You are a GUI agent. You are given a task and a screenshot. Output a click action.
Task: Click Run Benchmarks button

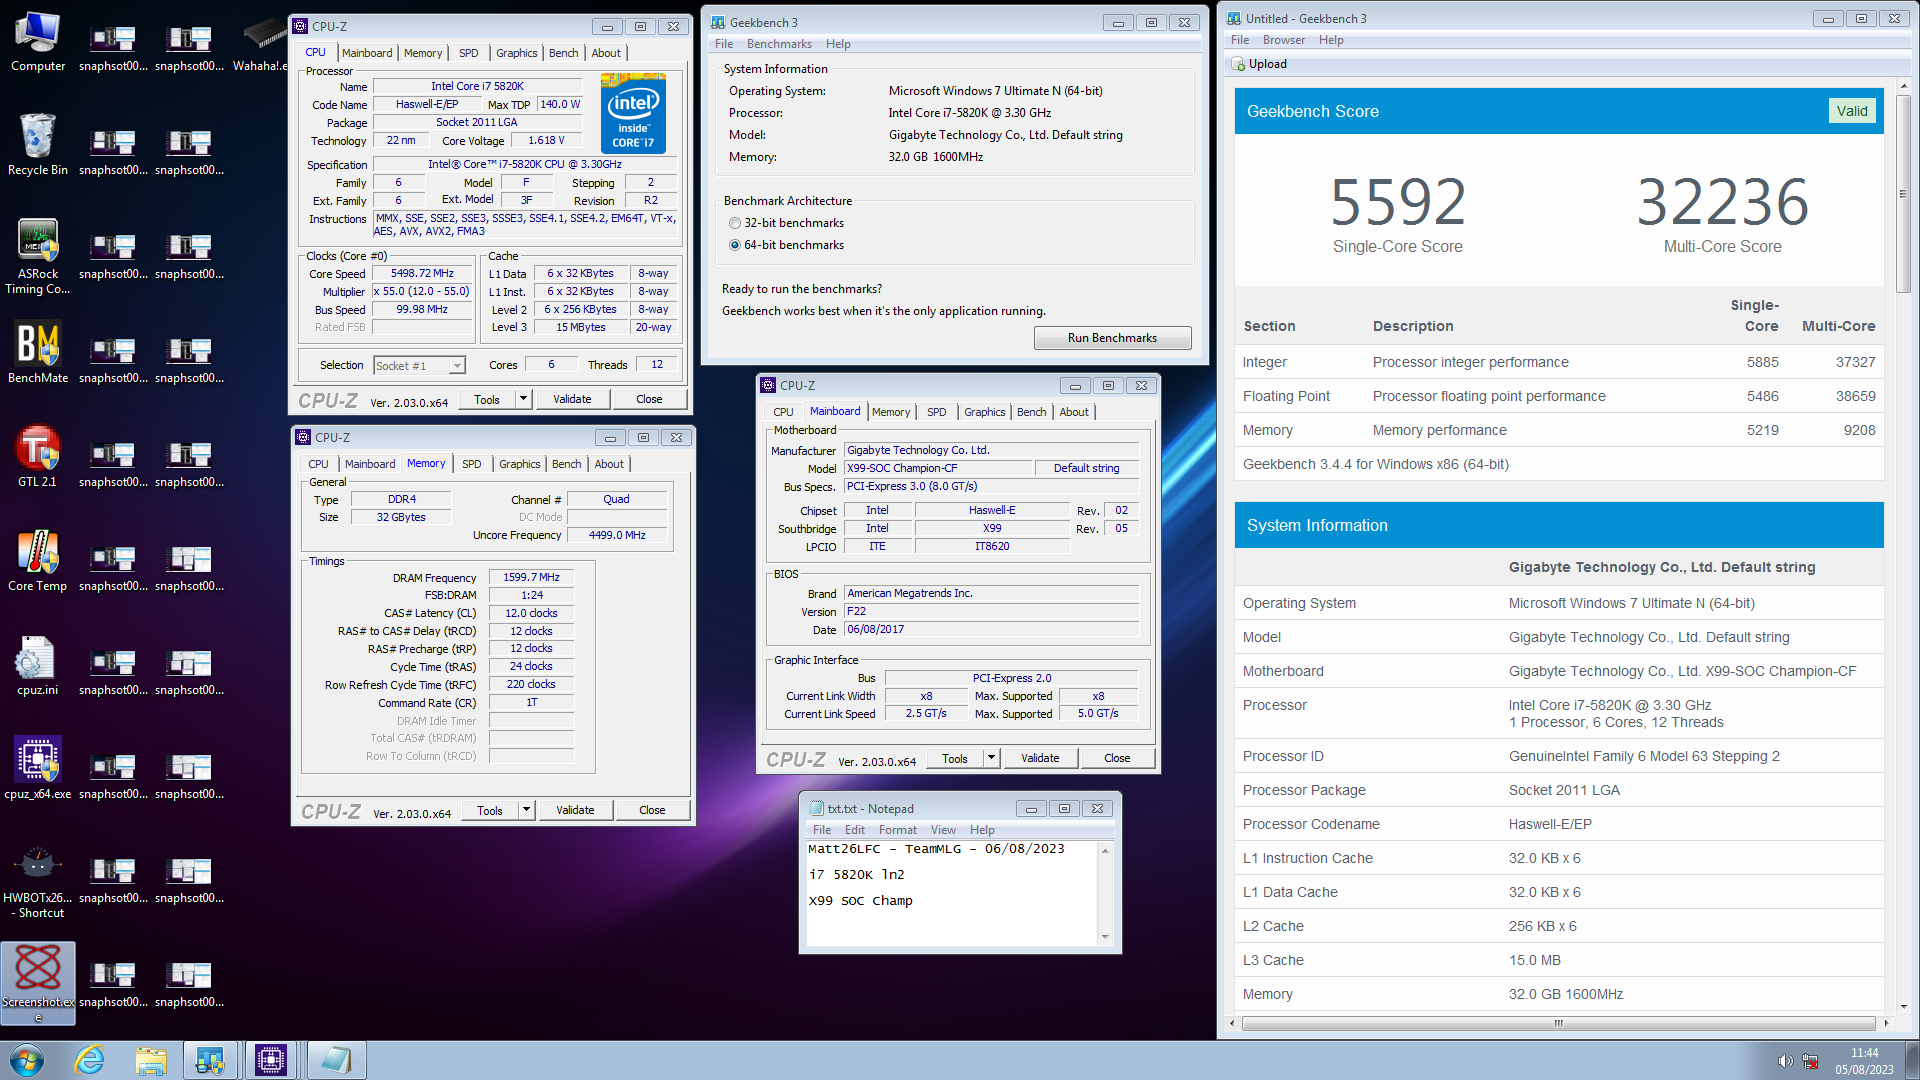point(1112,338)
